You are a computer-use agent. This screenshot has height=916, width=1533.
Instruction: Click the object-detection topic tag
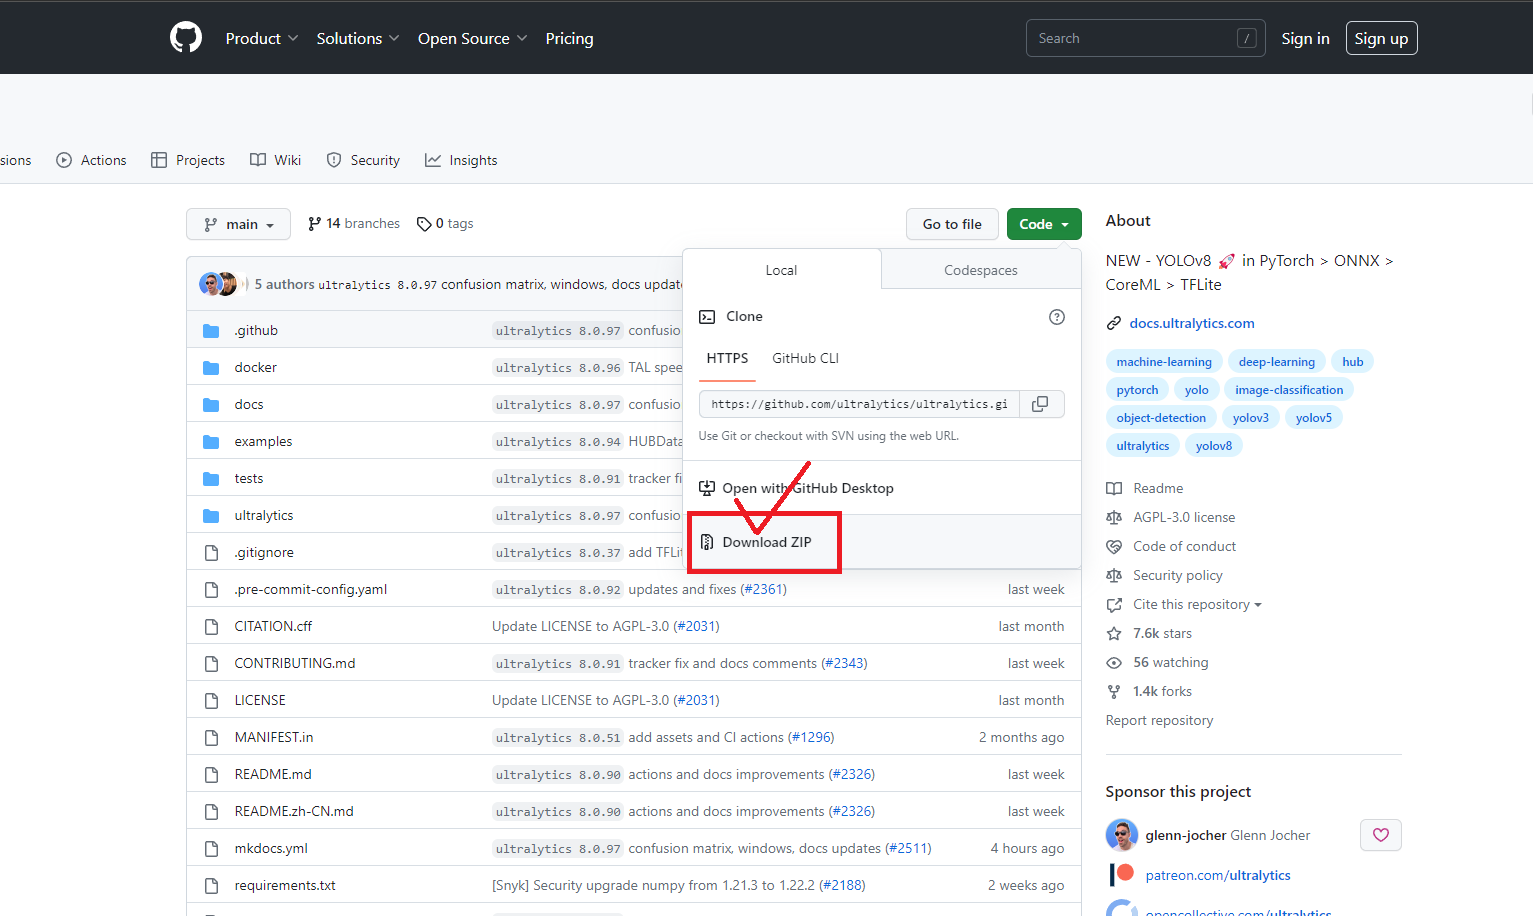click(x=1161, y=418)
